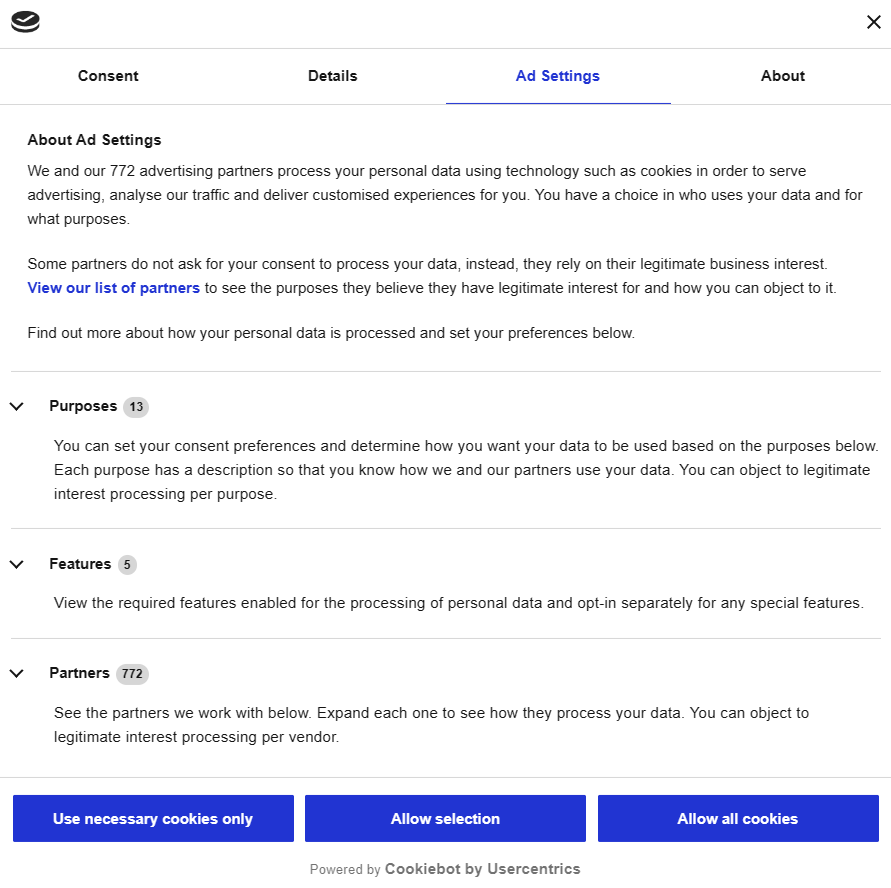This screenshot has width=891, height=888.
Task: Open the Ad Settings tab
Action: 557,76
